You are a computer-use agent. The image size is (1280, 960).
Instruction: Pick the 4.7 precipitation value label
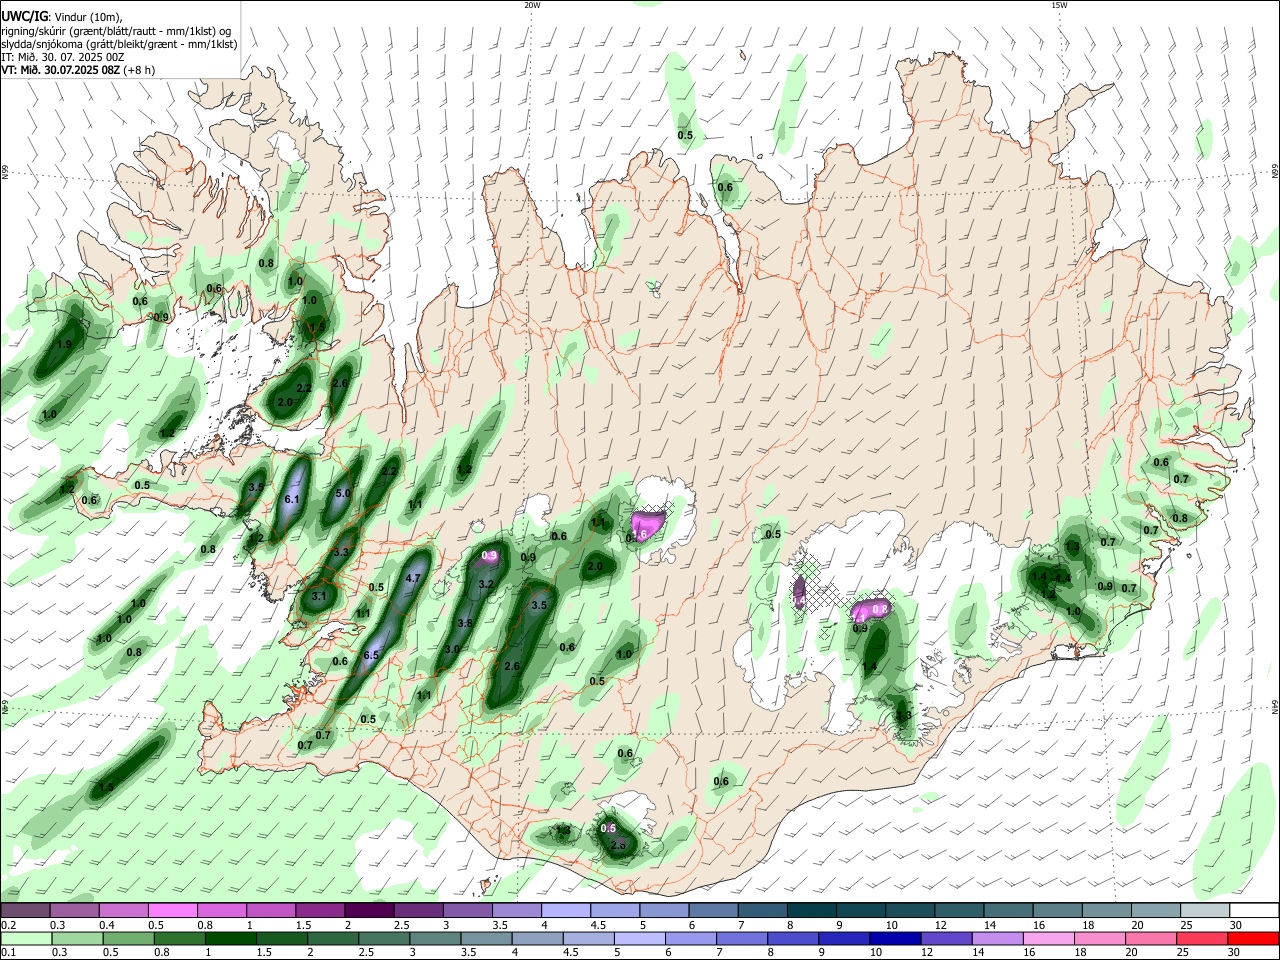(413, 578)
